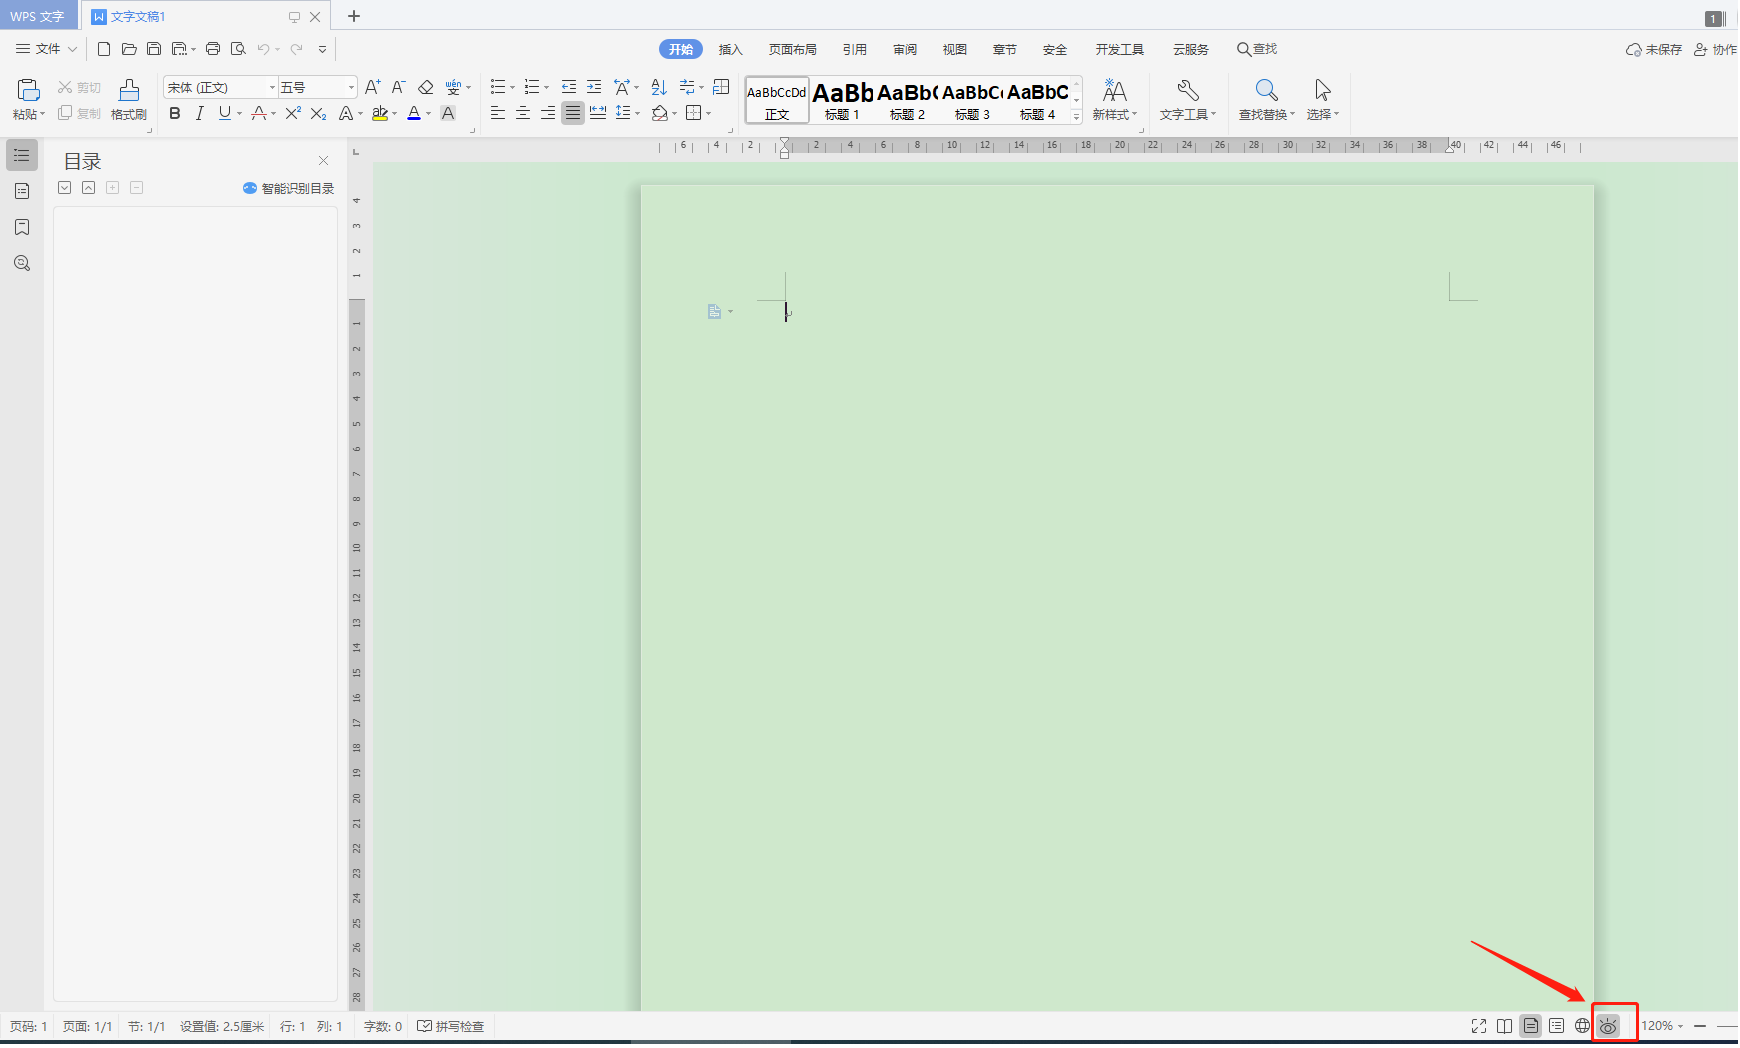Apply distributed alignment

[x=598, y=113]
